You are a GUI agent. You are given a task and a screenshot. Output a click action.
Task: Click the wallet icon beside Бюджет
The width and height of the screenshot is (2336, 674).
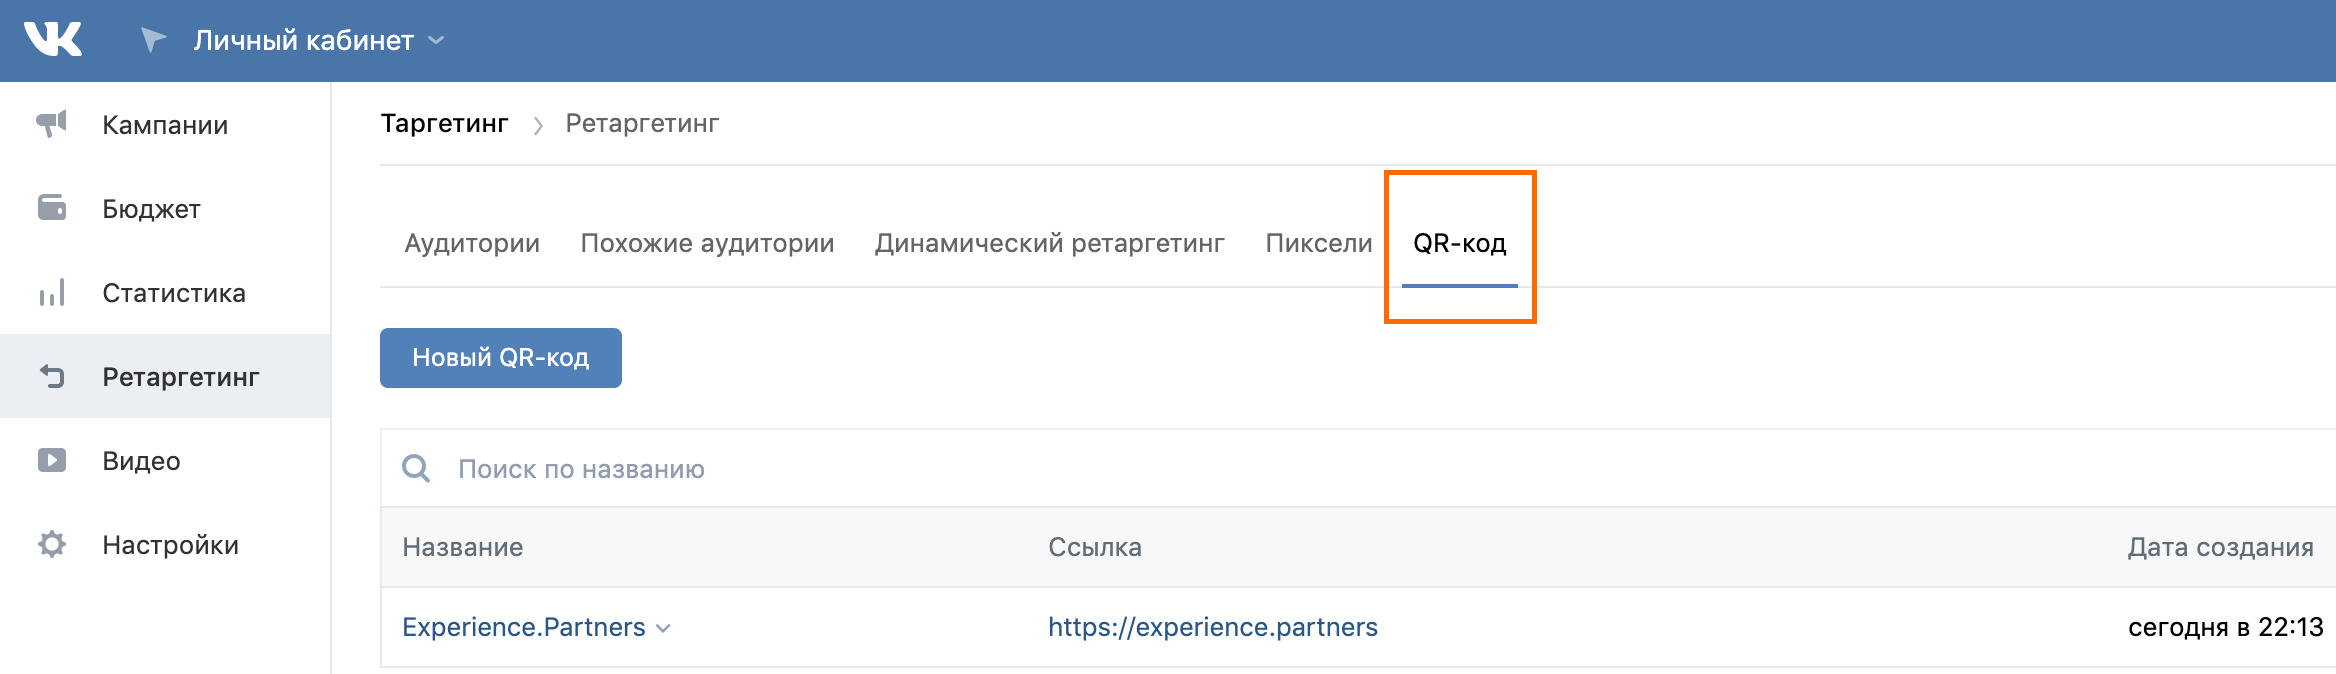52,208
